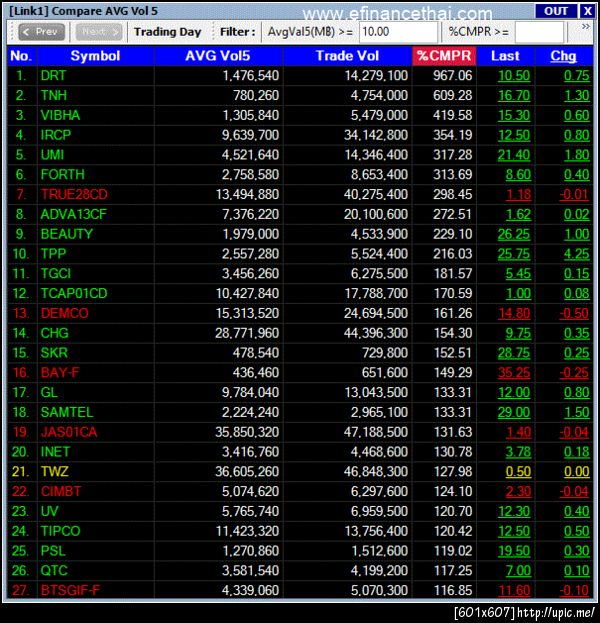Viewport: 600px width, 623px height.
Task: Sort by AVG Vol5 column header
Action: [218, 56]
